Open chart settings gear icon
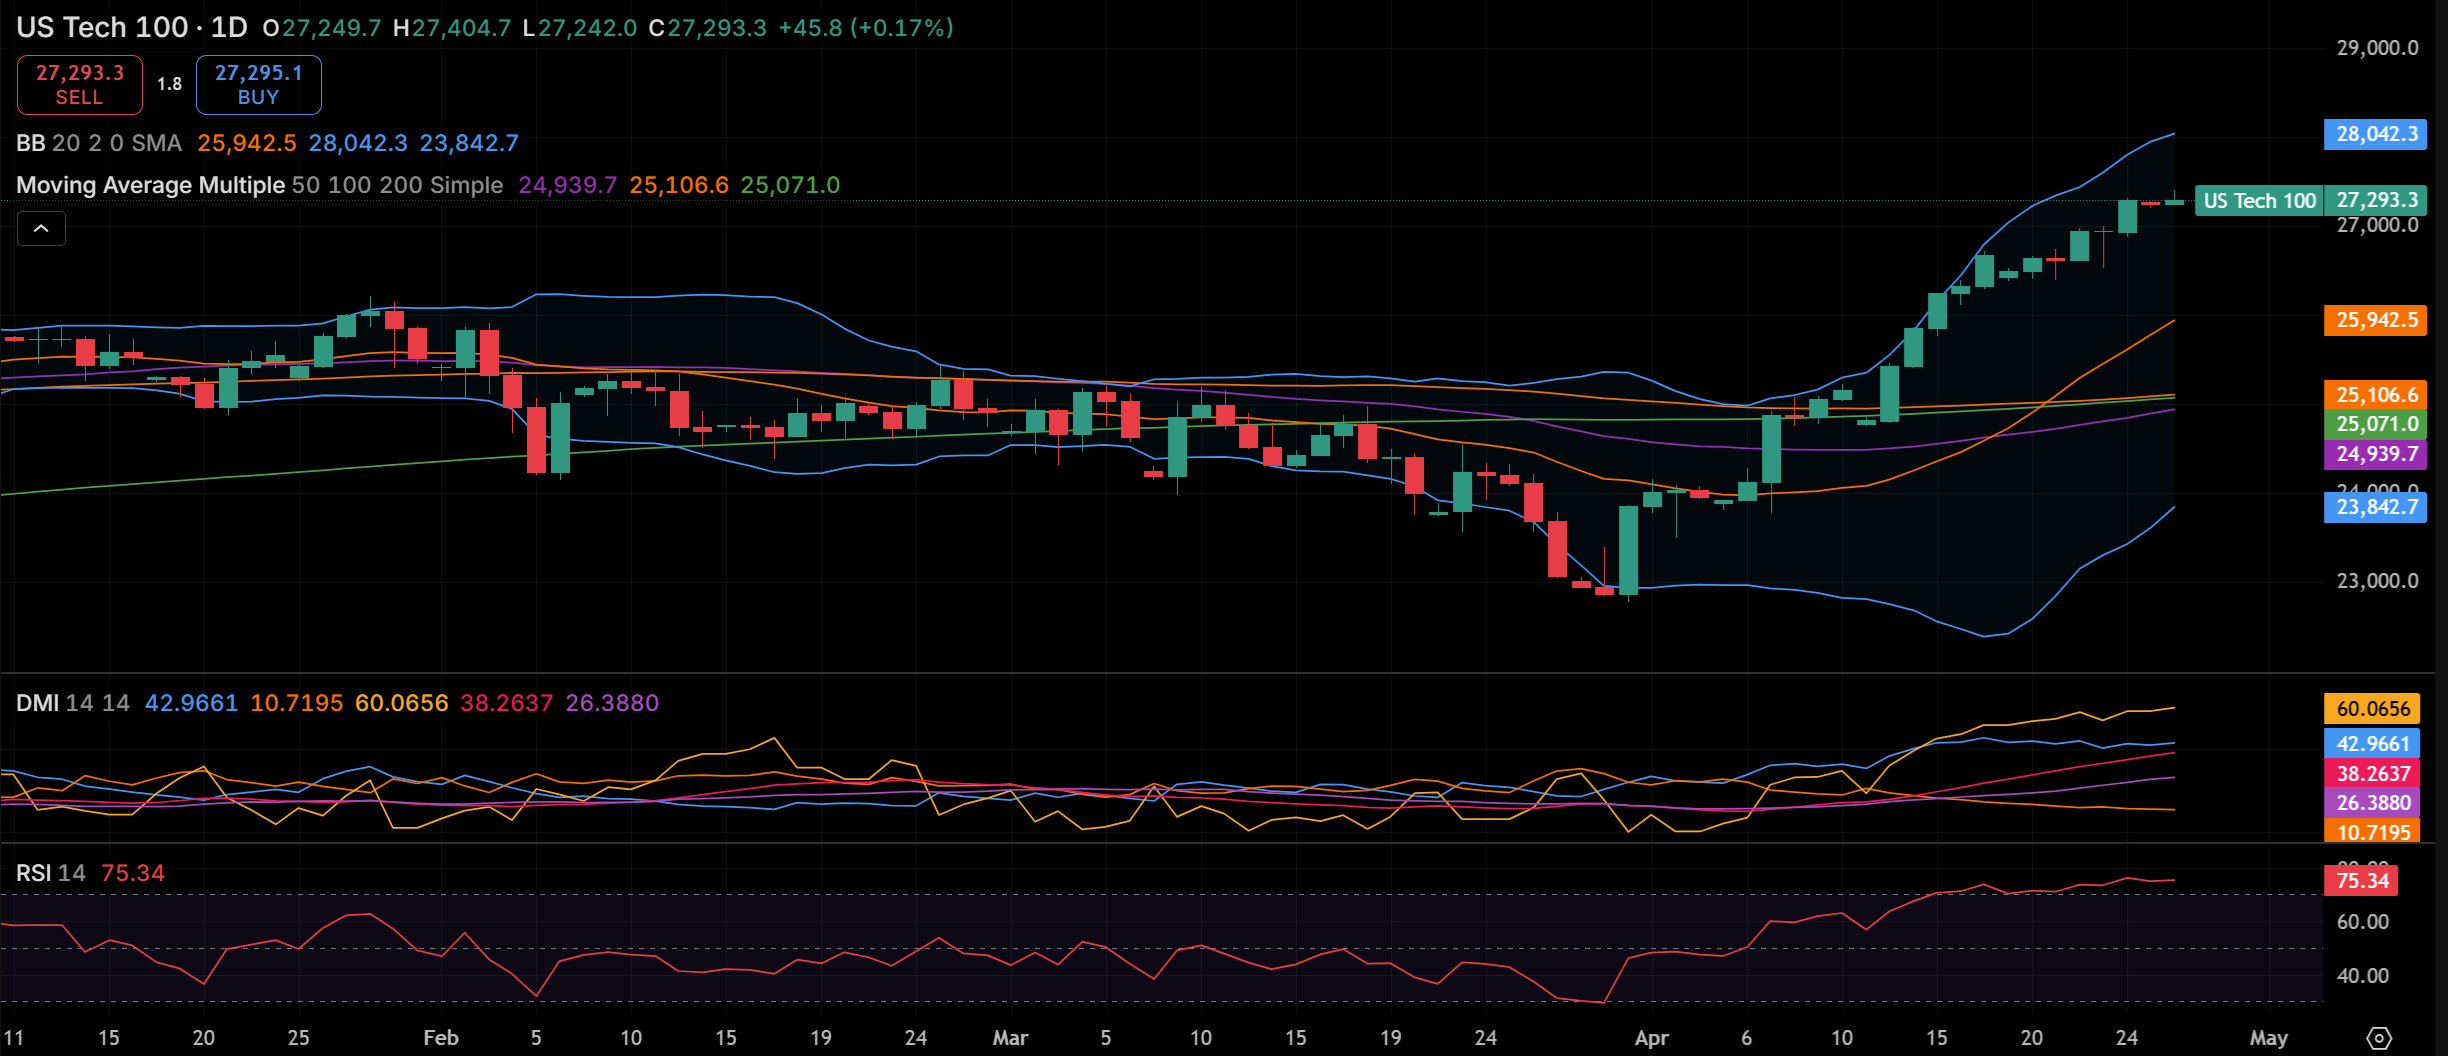The image size is (2448, 1056). click(x=2379, y=1038)
